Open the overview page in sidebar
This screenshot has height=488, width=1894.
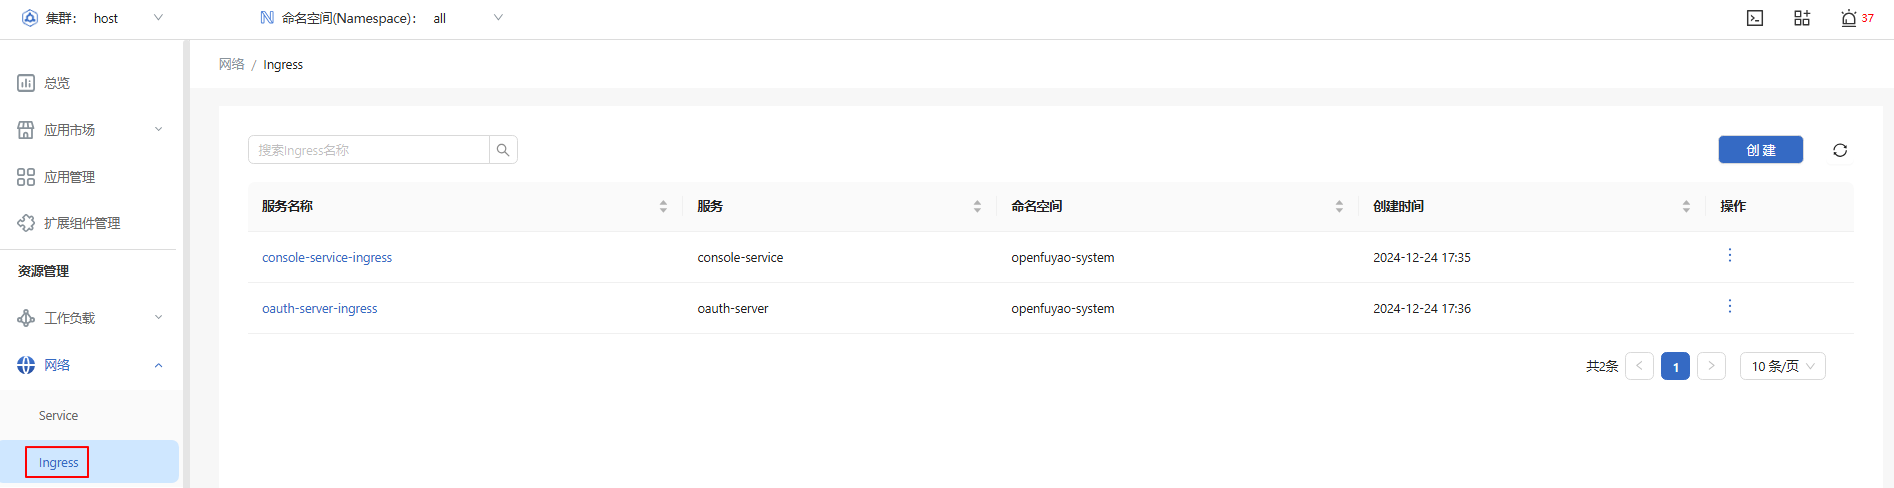tap(57, 83)
